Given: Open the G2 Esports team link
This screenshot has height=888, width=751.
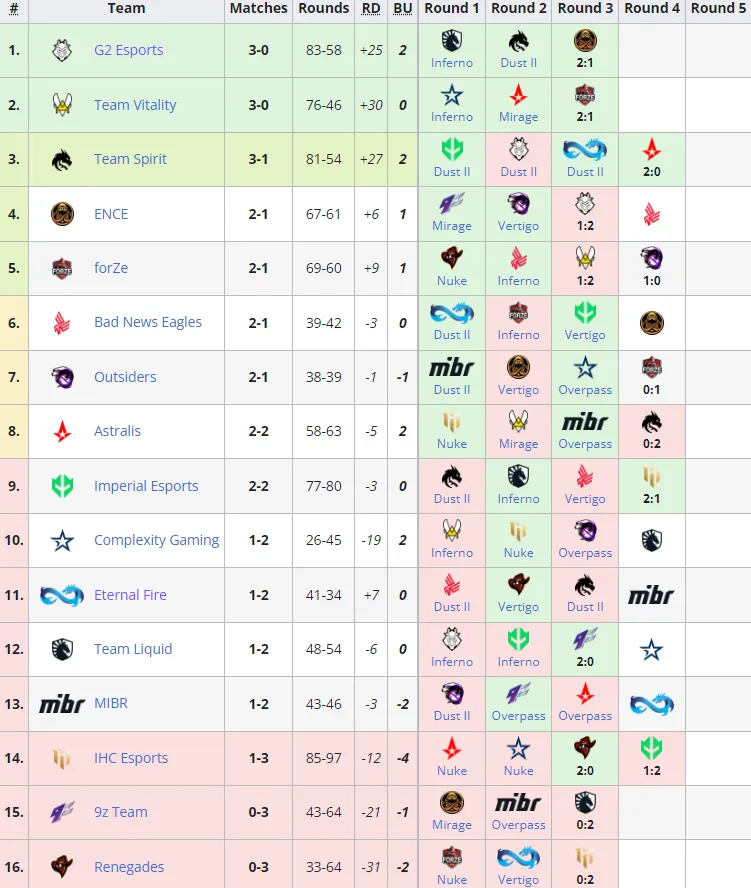Looking at the screenshot, I should point(129,50).
